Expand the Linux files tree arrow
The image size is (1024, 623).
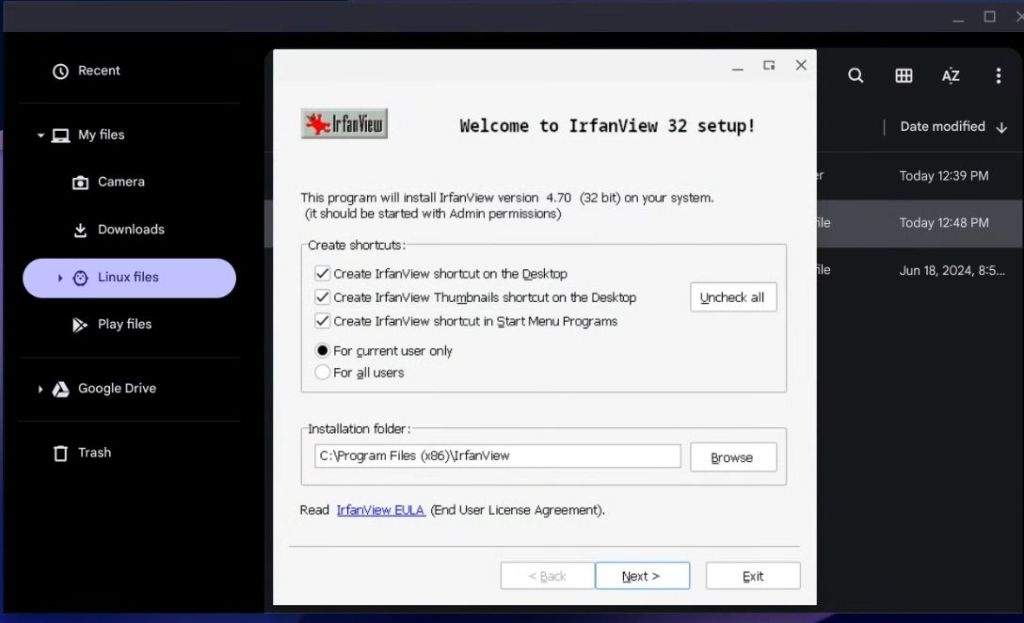click(60, 278)
